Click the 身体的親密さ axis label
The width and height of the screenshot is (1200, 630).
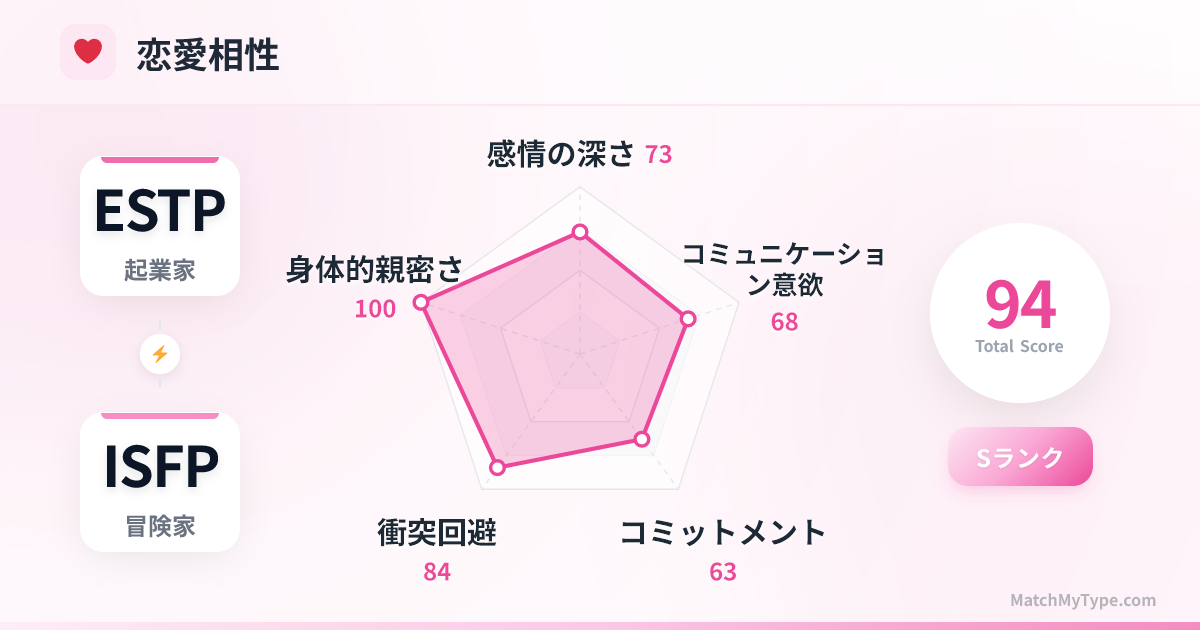[x=375, y=270]
